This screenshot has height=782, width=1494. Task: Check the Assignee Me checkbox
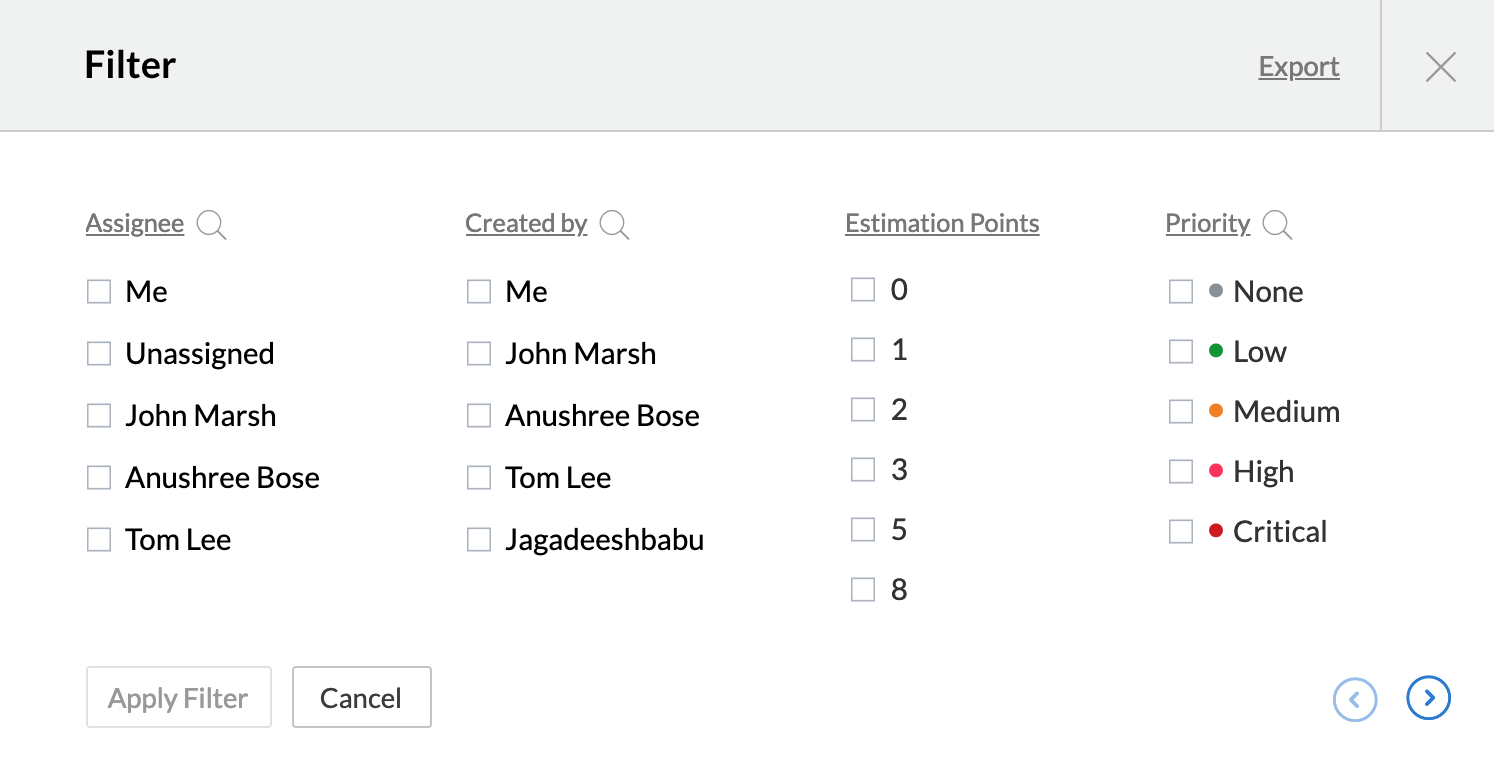click(x=98, y=292)
